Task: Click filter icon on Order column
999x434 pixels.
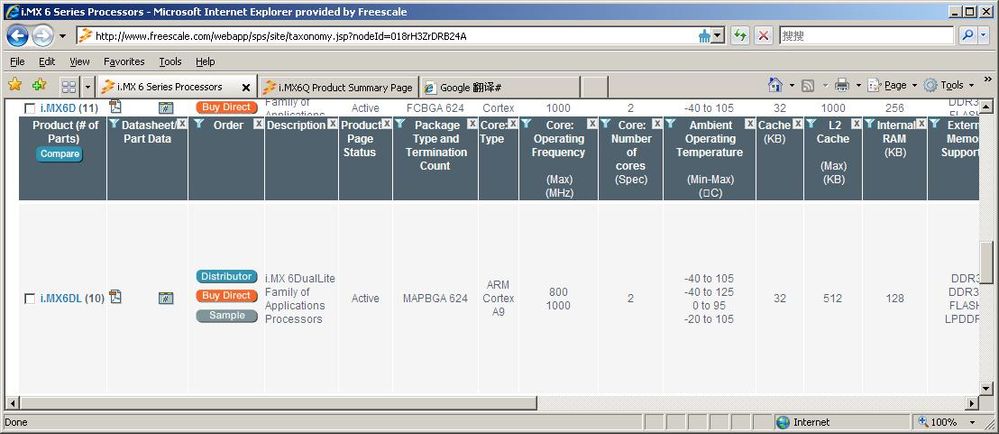Action: (x=199, y=124)
